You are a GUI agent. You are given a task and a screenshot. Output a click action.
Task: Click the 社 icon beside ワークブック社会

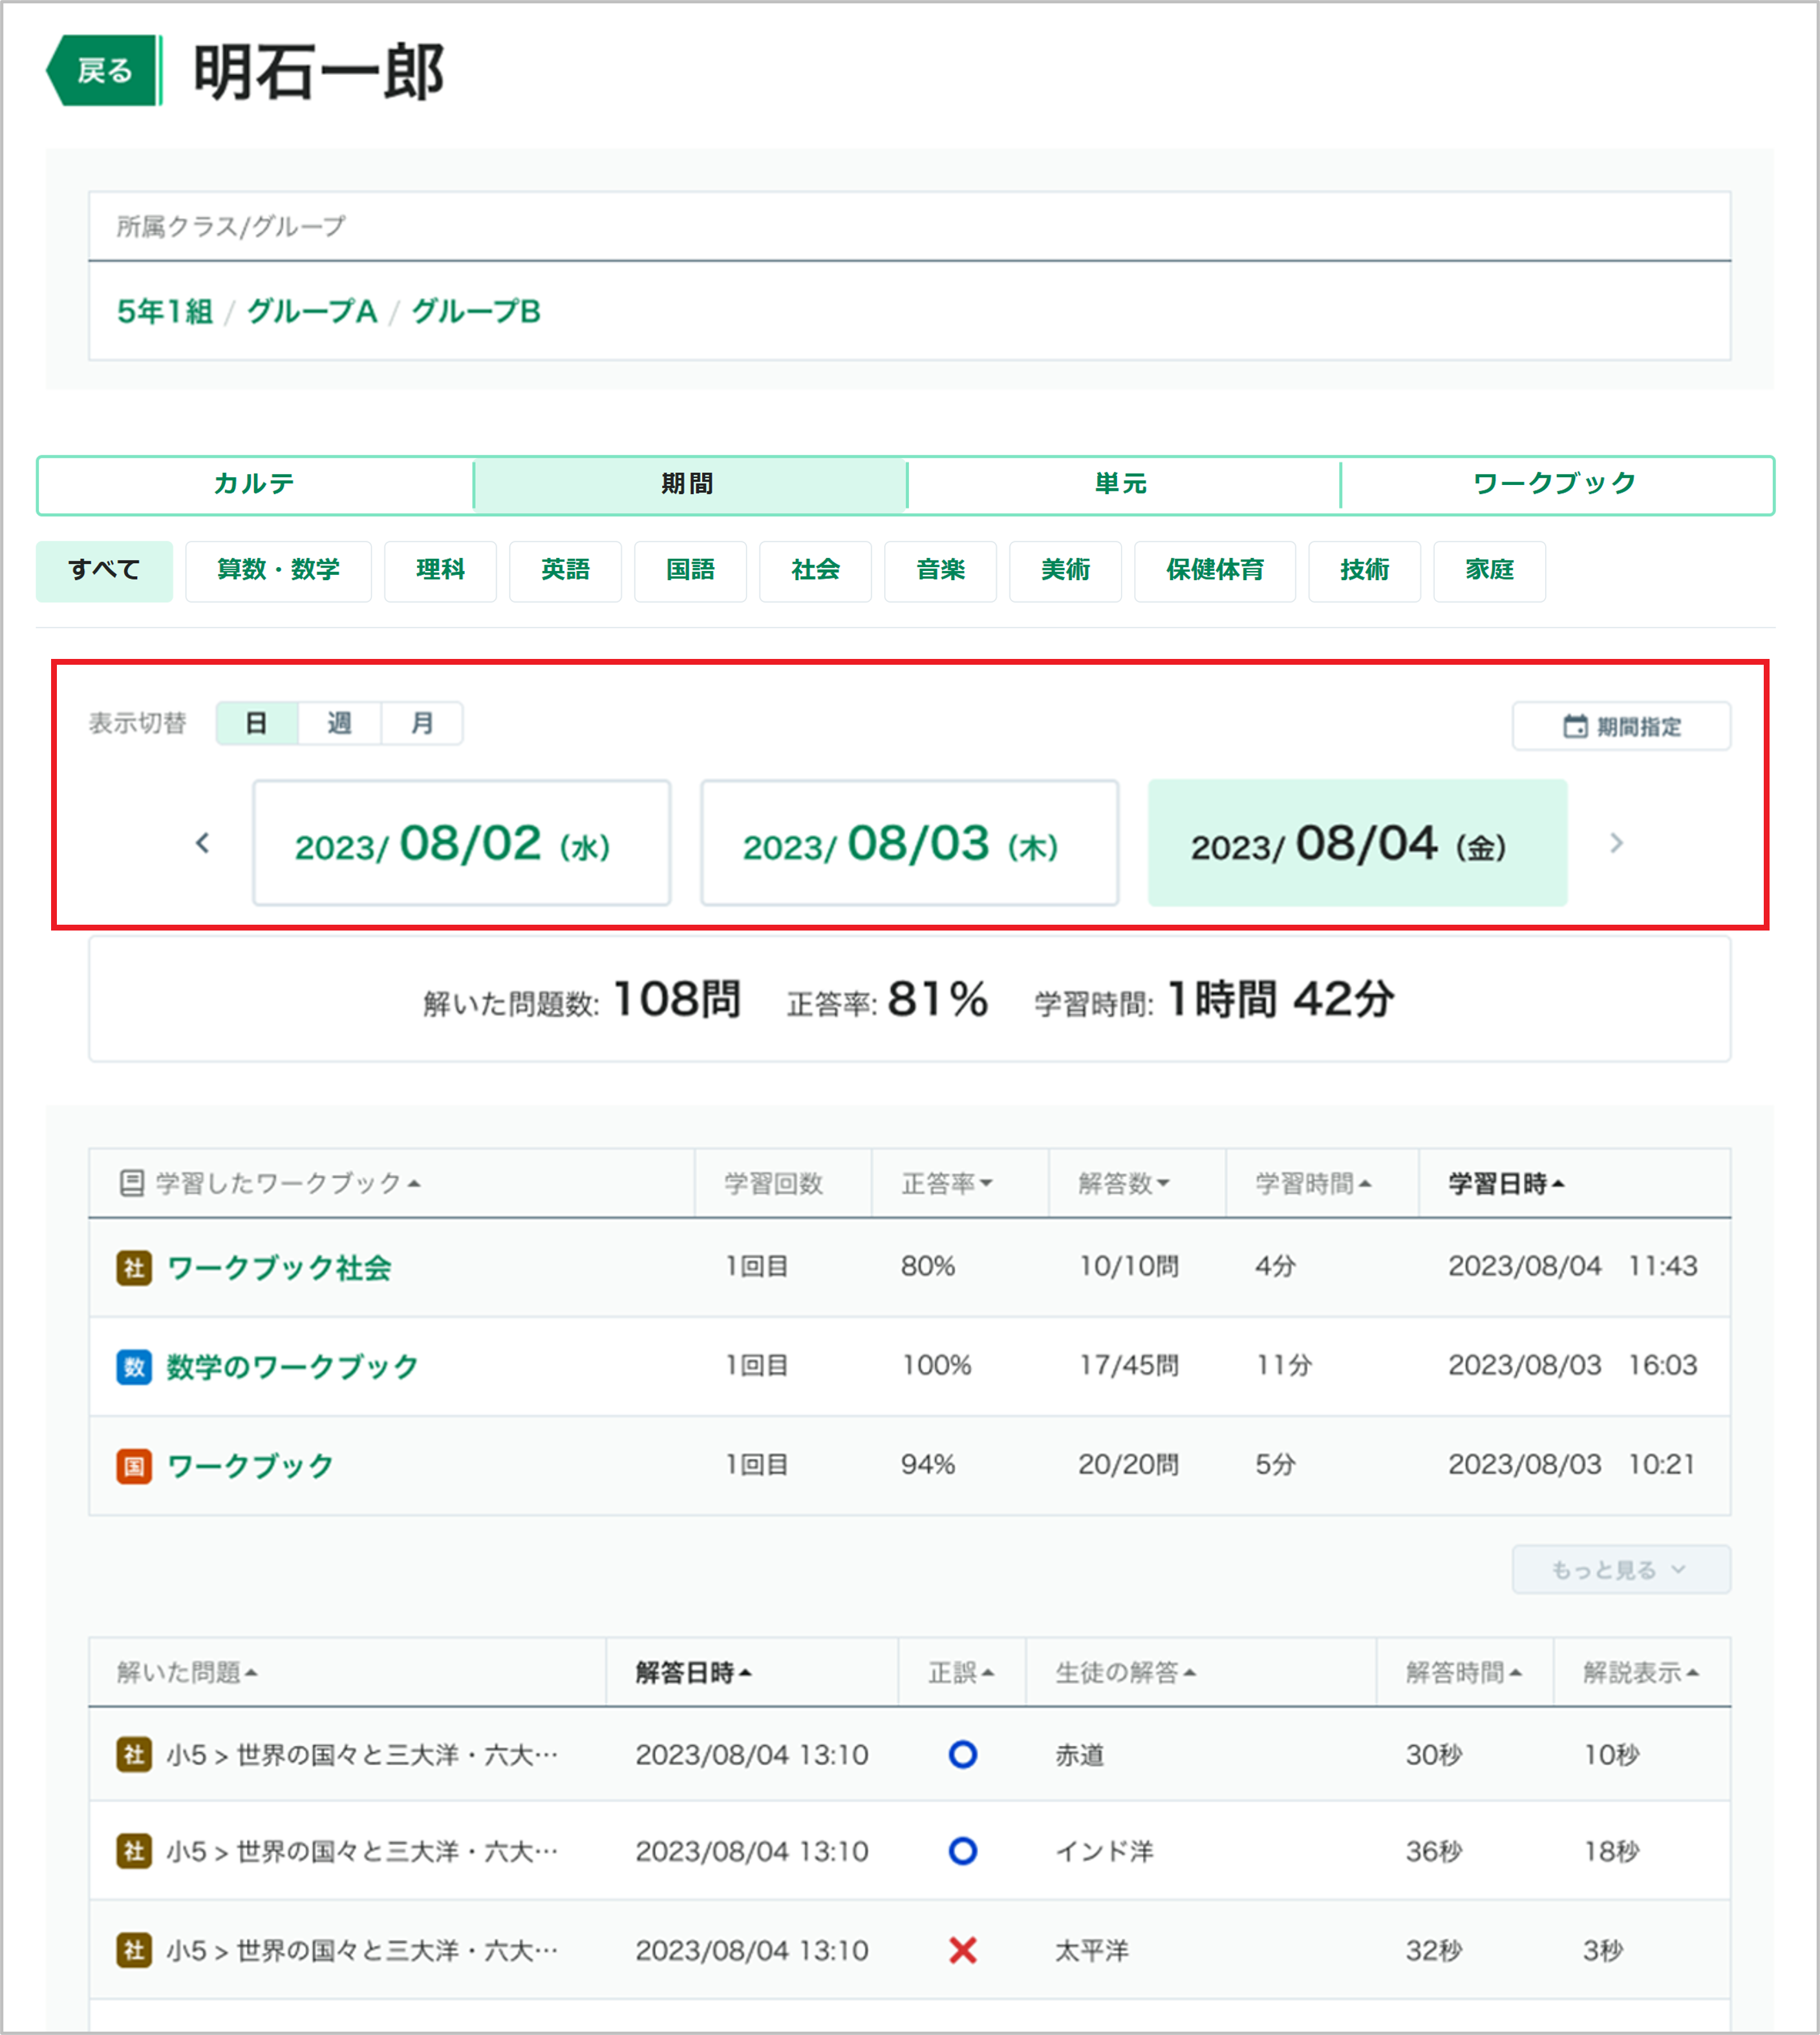coord(134,1268)
